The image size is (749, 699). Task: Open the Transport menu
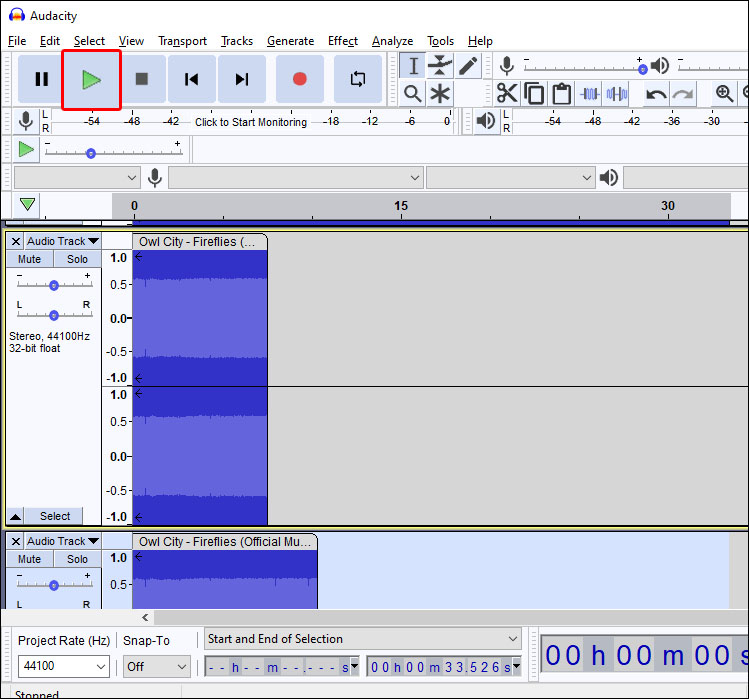tap(182, 41)
